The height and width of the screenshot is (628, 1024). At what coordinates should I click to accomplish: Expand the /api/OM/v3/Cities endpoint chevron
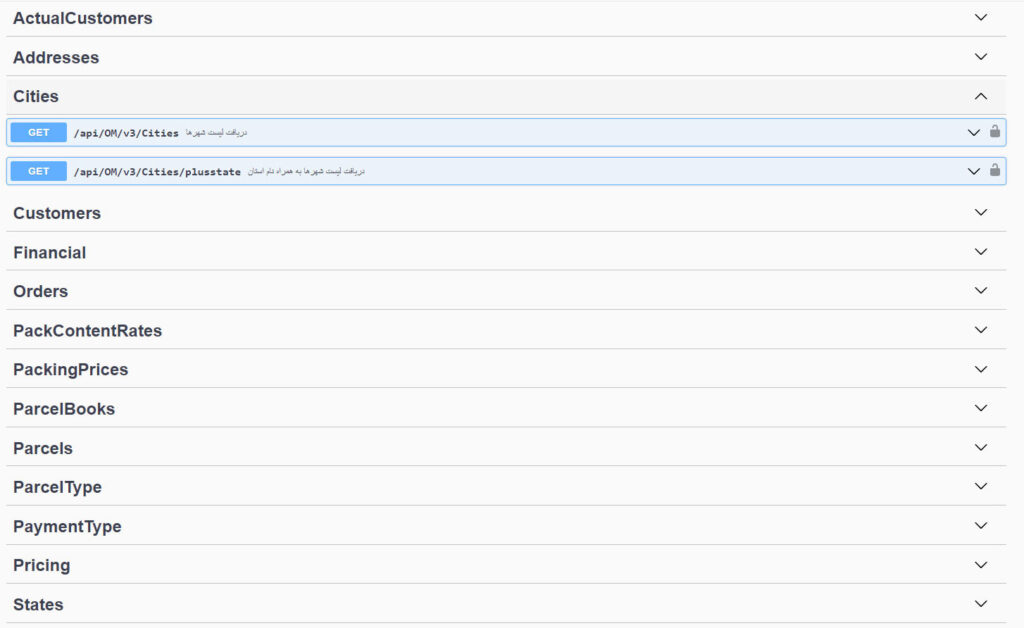(973, 132)
